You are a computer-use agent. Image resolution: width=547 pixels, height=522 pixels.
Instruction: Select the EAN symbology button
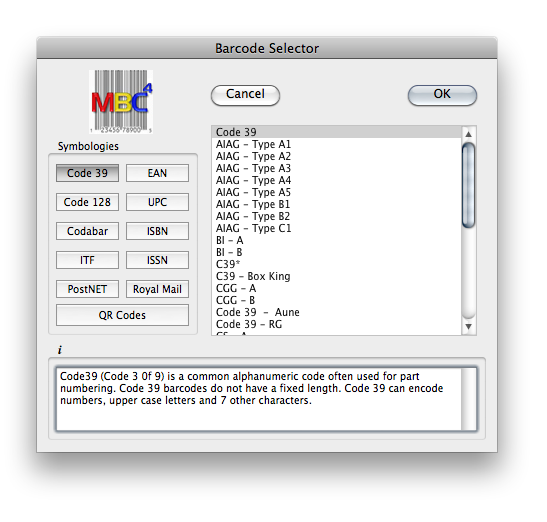[157, 173]
